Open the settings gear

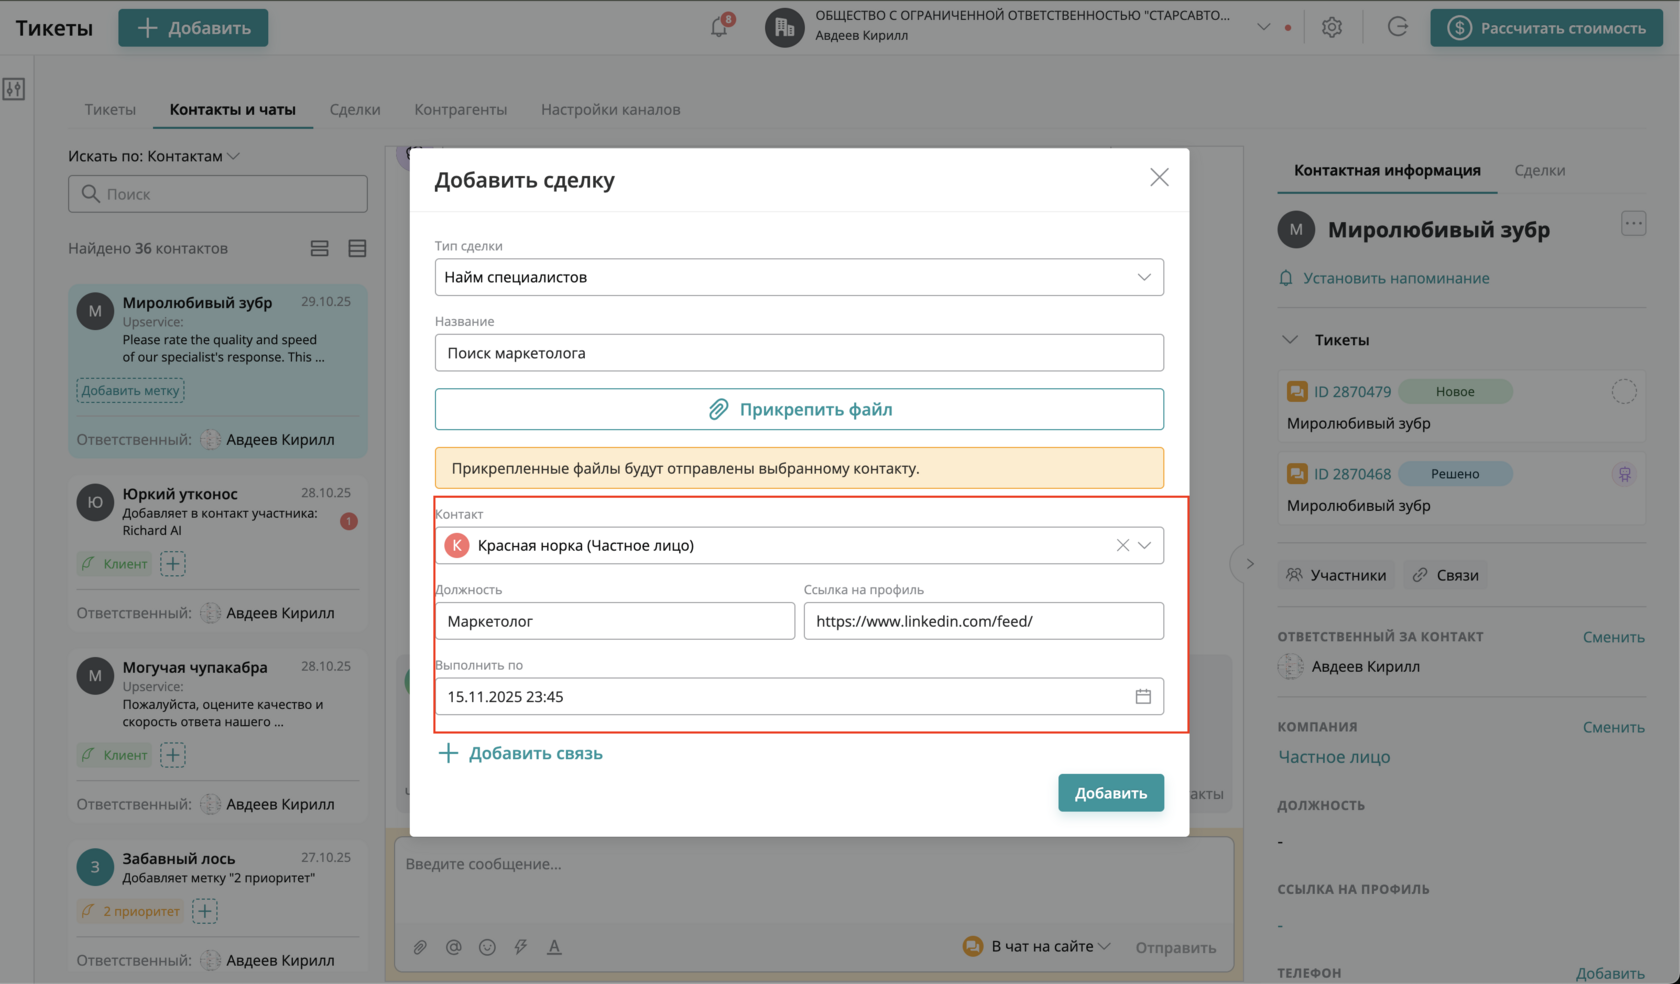tap(1331, 28)
